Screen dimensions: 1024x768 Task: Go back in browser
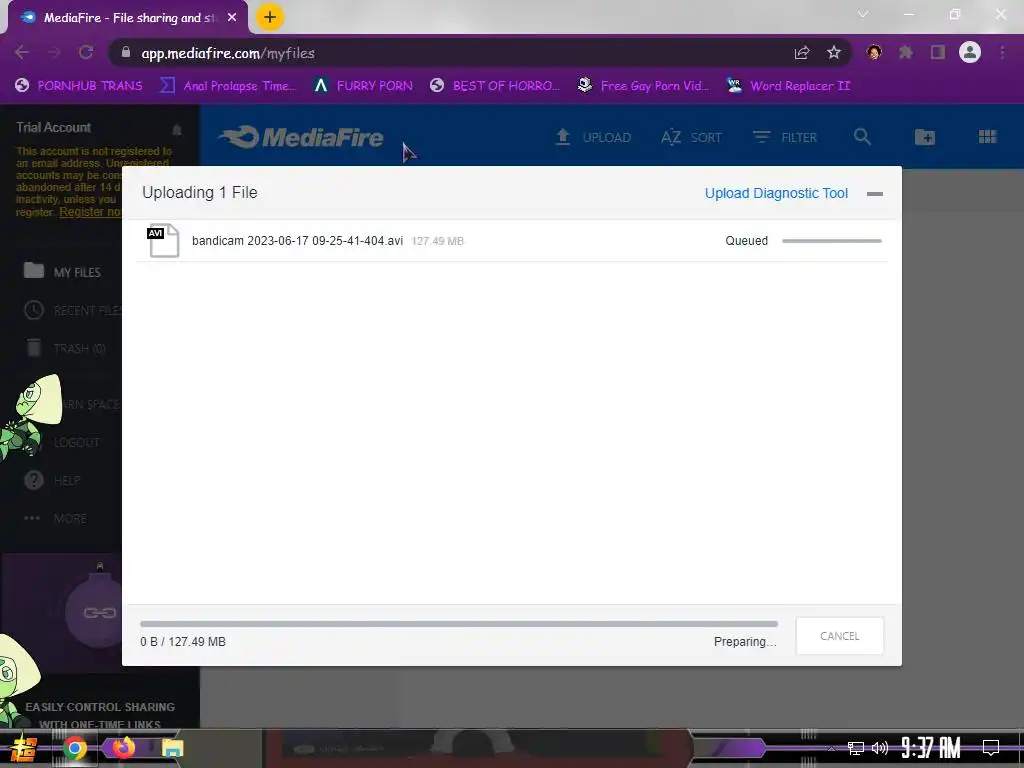[22, 52]
